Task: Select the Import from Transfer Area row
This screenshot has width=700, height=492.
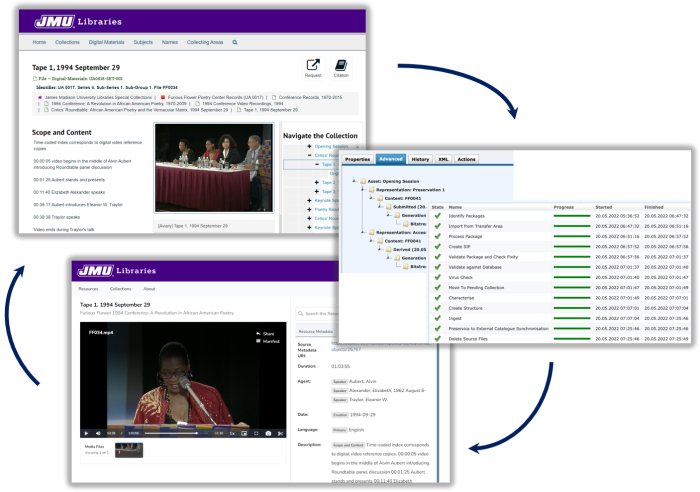Action: point(560,226)
